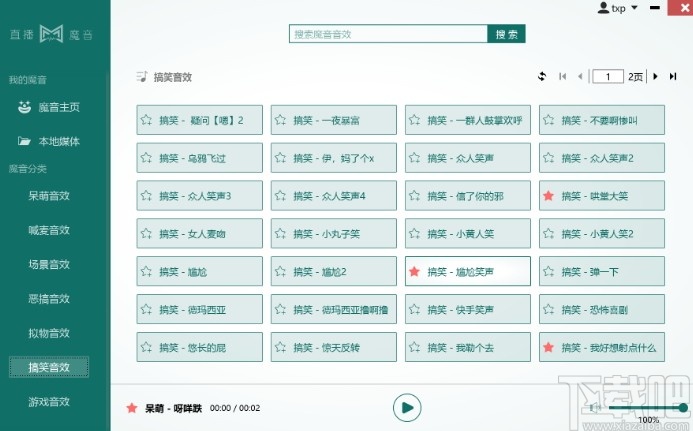Unfavorite red star on 我好想射点什么 sound
Image resolution: width=693 pixels, height=431 pixels.
click(548, 347)
